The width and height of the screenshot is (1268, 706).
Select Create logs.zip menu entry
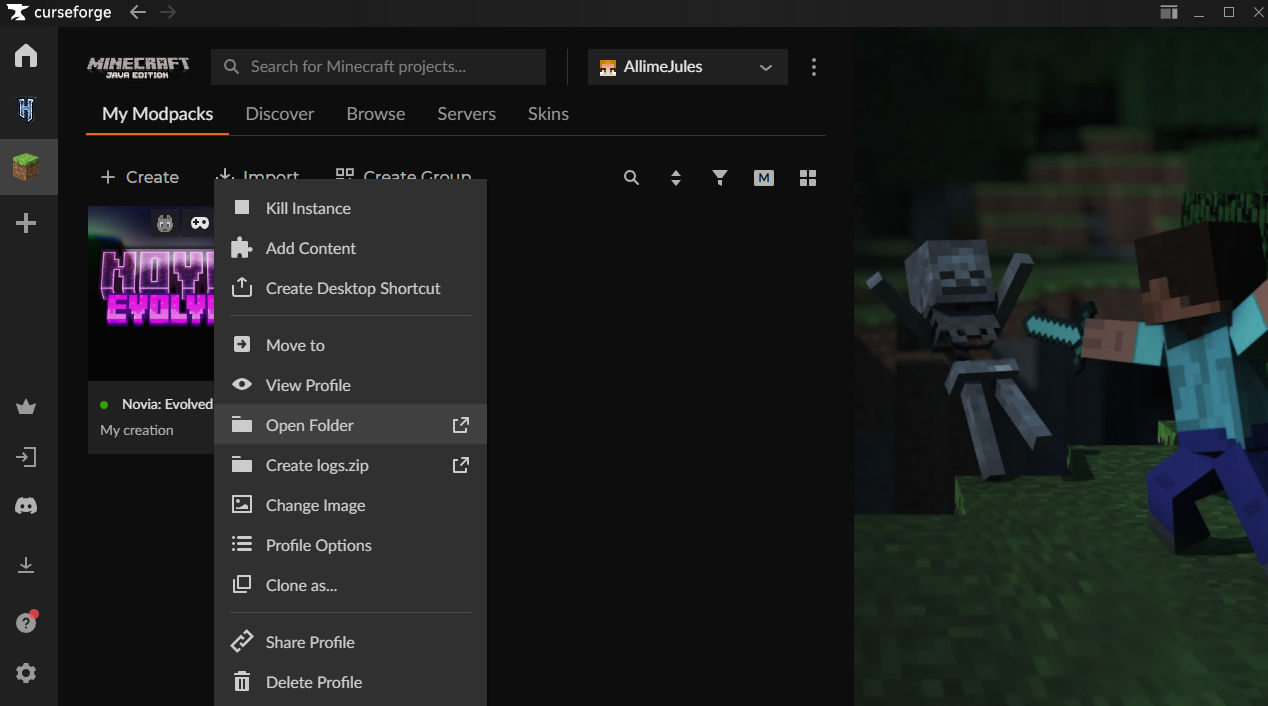(350, 465)
